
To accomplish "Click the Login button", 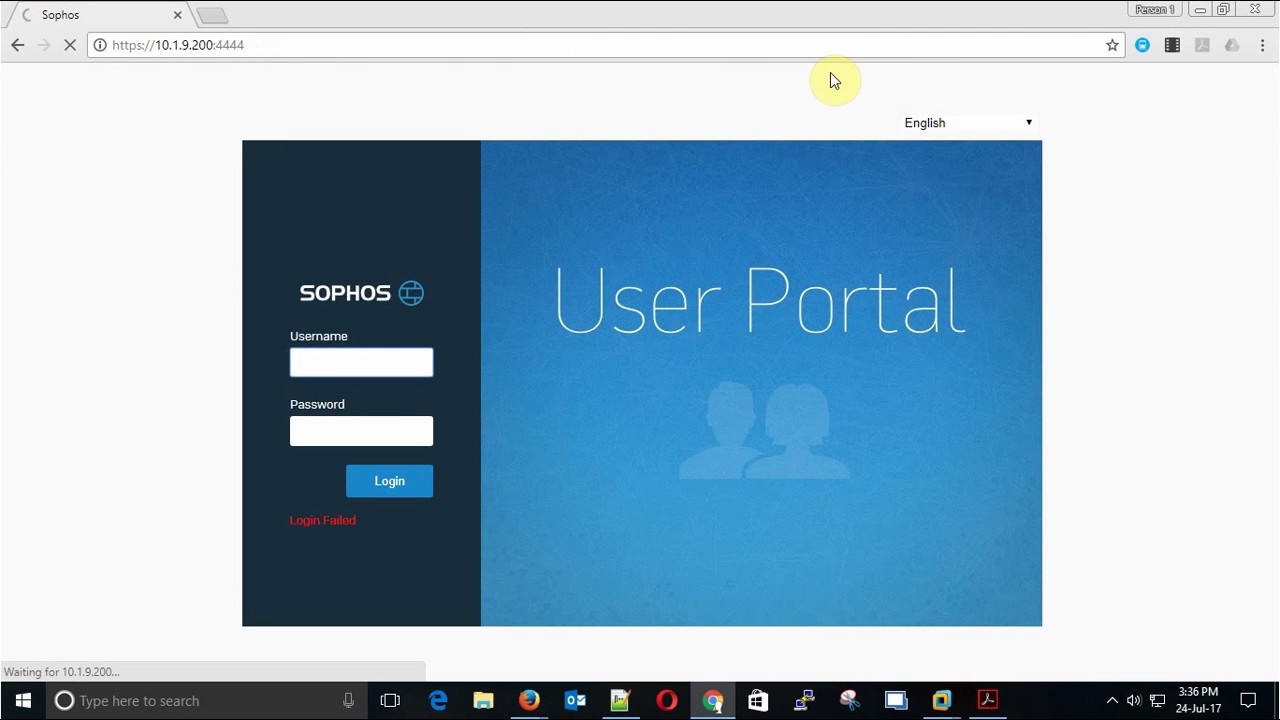I will tap(389, 481).
